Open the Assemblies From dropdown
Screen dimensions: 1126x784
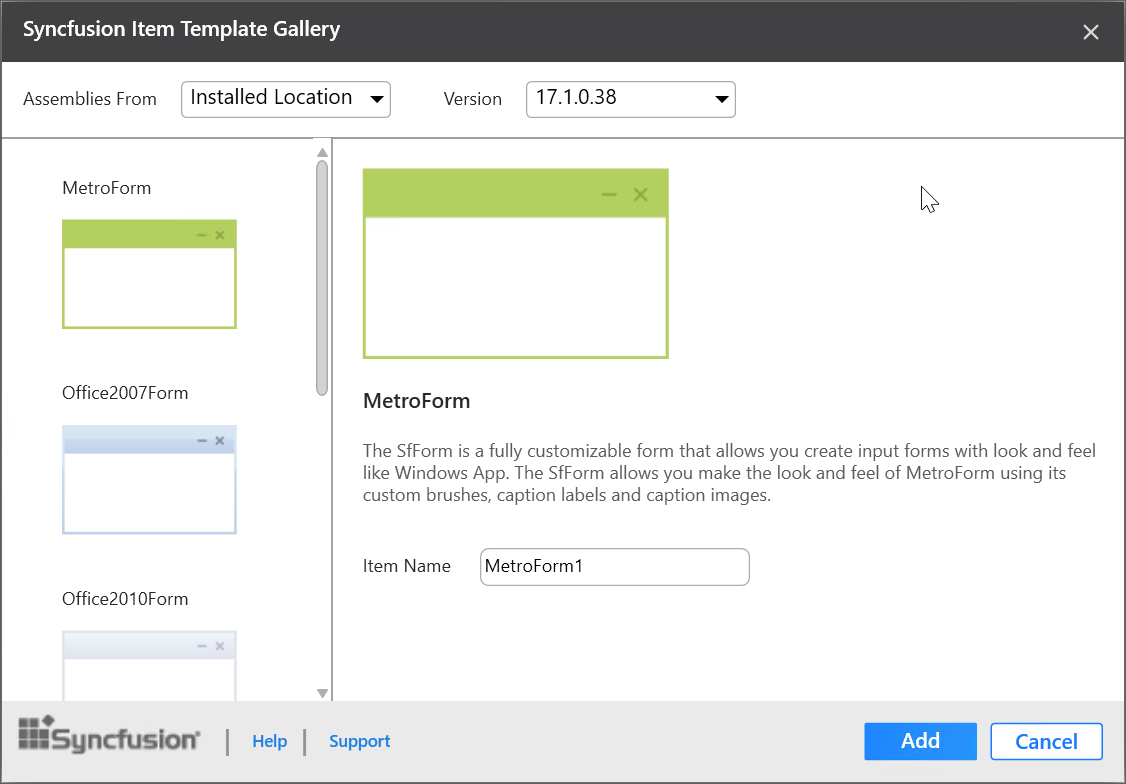tap(285, 99)
